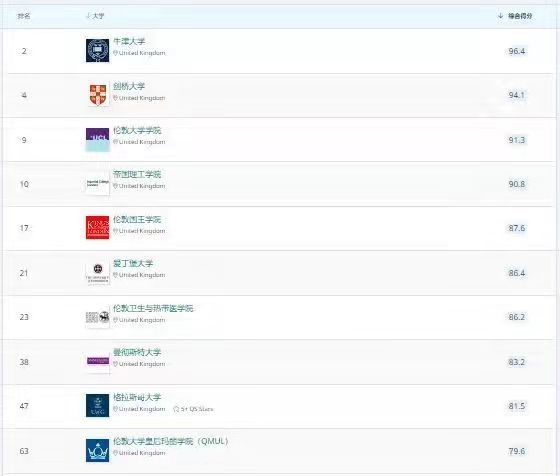Sort by 综合得分 column arrow
Screen dimensions: 560x476
point(500,16)
